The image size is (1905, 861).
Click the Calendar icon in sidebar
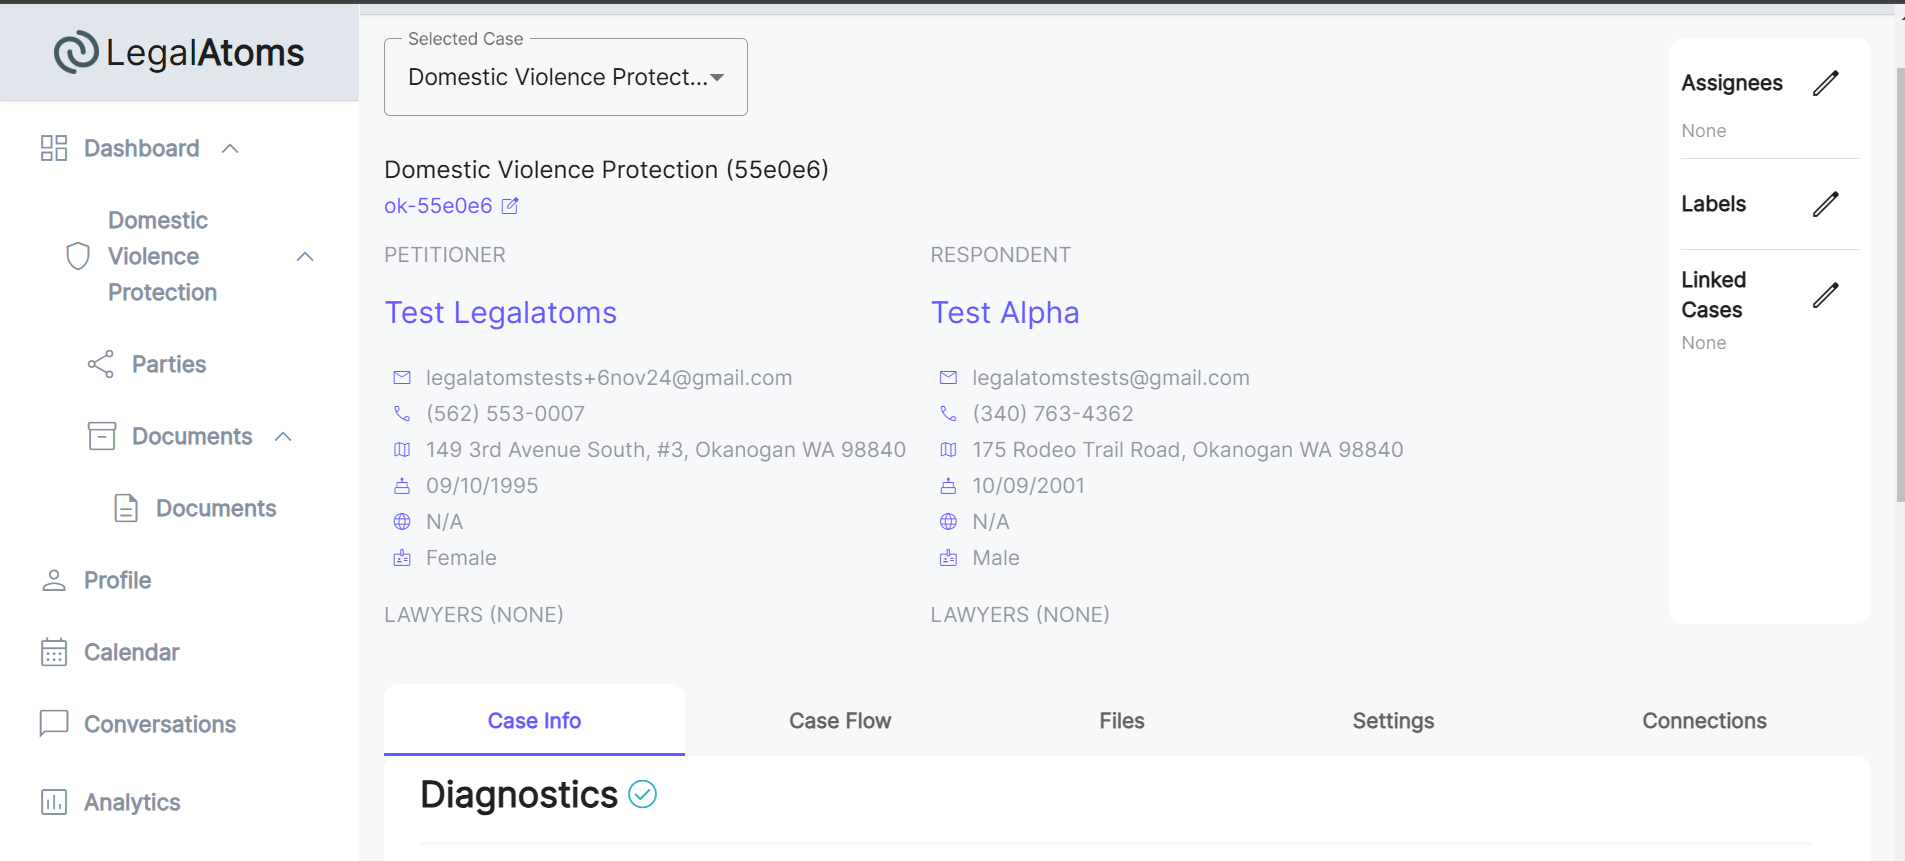54,652
